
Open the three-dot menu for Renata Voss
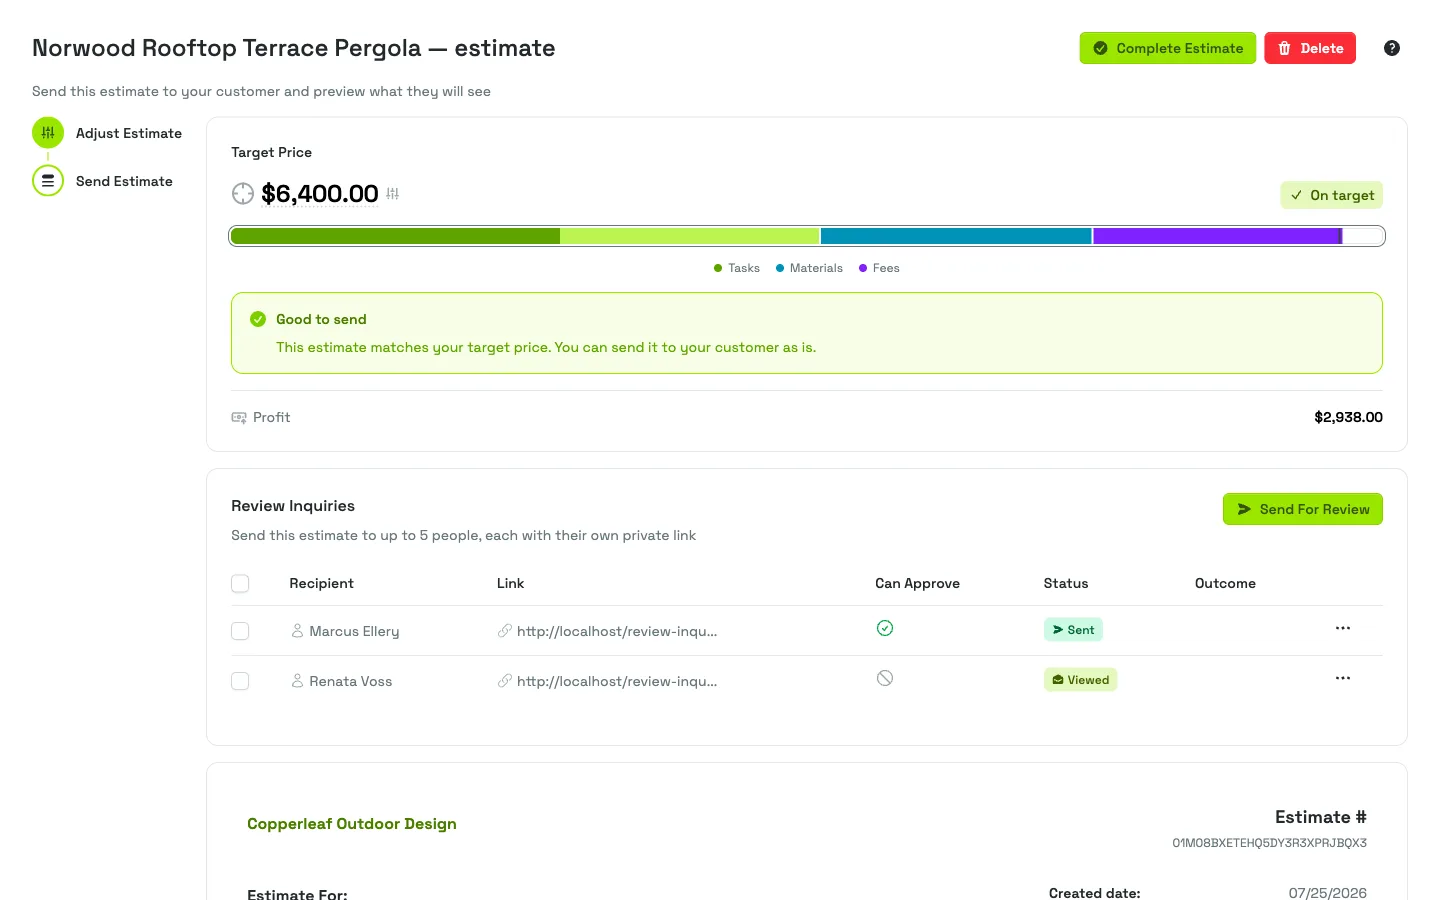coord(1343,678)
